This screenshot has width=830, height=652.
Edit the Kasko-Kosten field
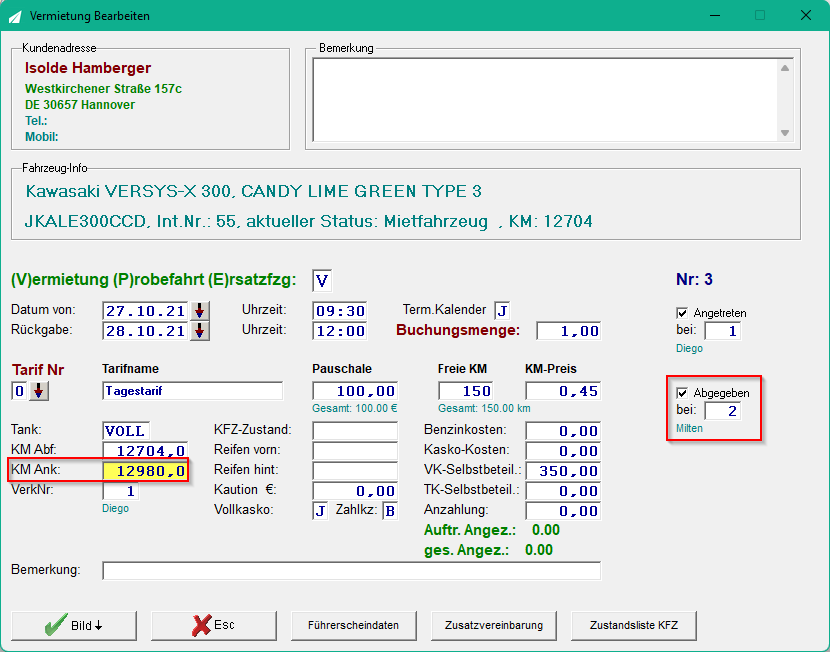563,450
